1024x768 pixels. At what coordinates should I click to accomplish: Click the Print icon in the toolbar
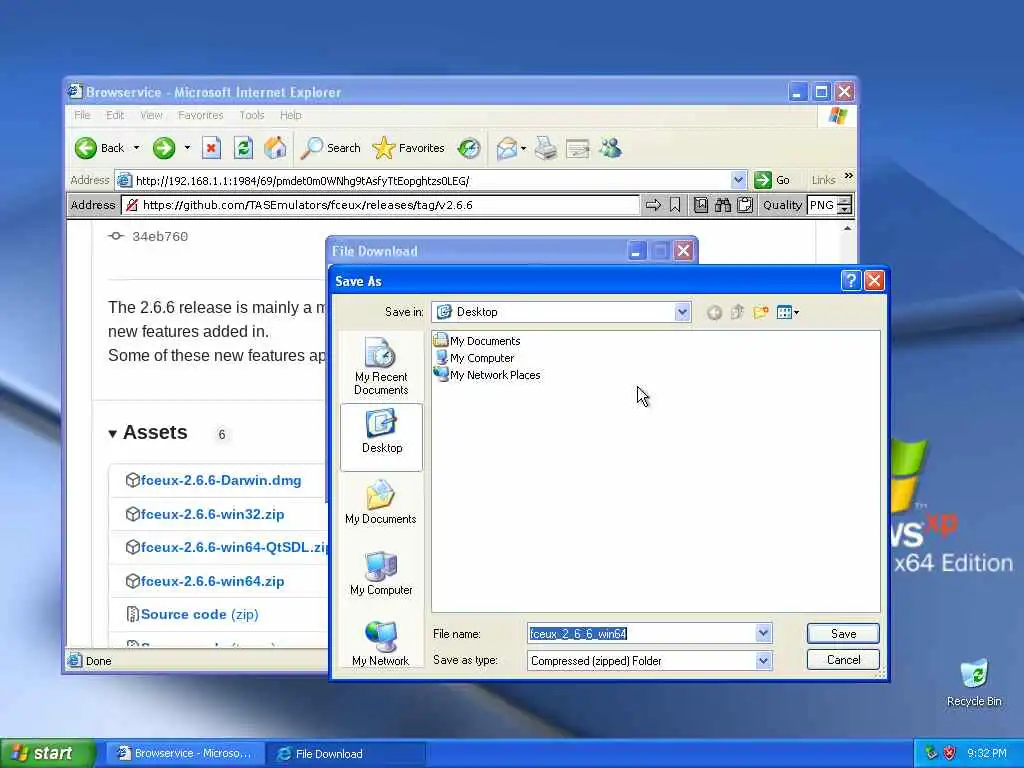(x=546, y=148)
